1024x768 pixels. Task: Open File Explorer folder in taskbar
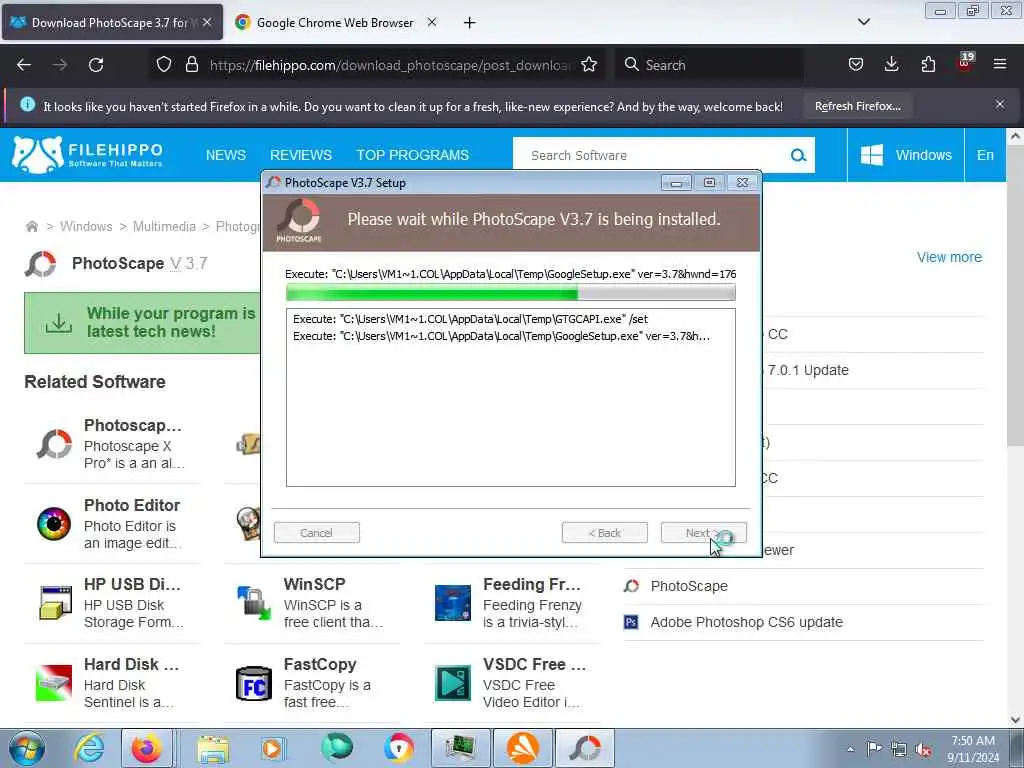point(213,748)
